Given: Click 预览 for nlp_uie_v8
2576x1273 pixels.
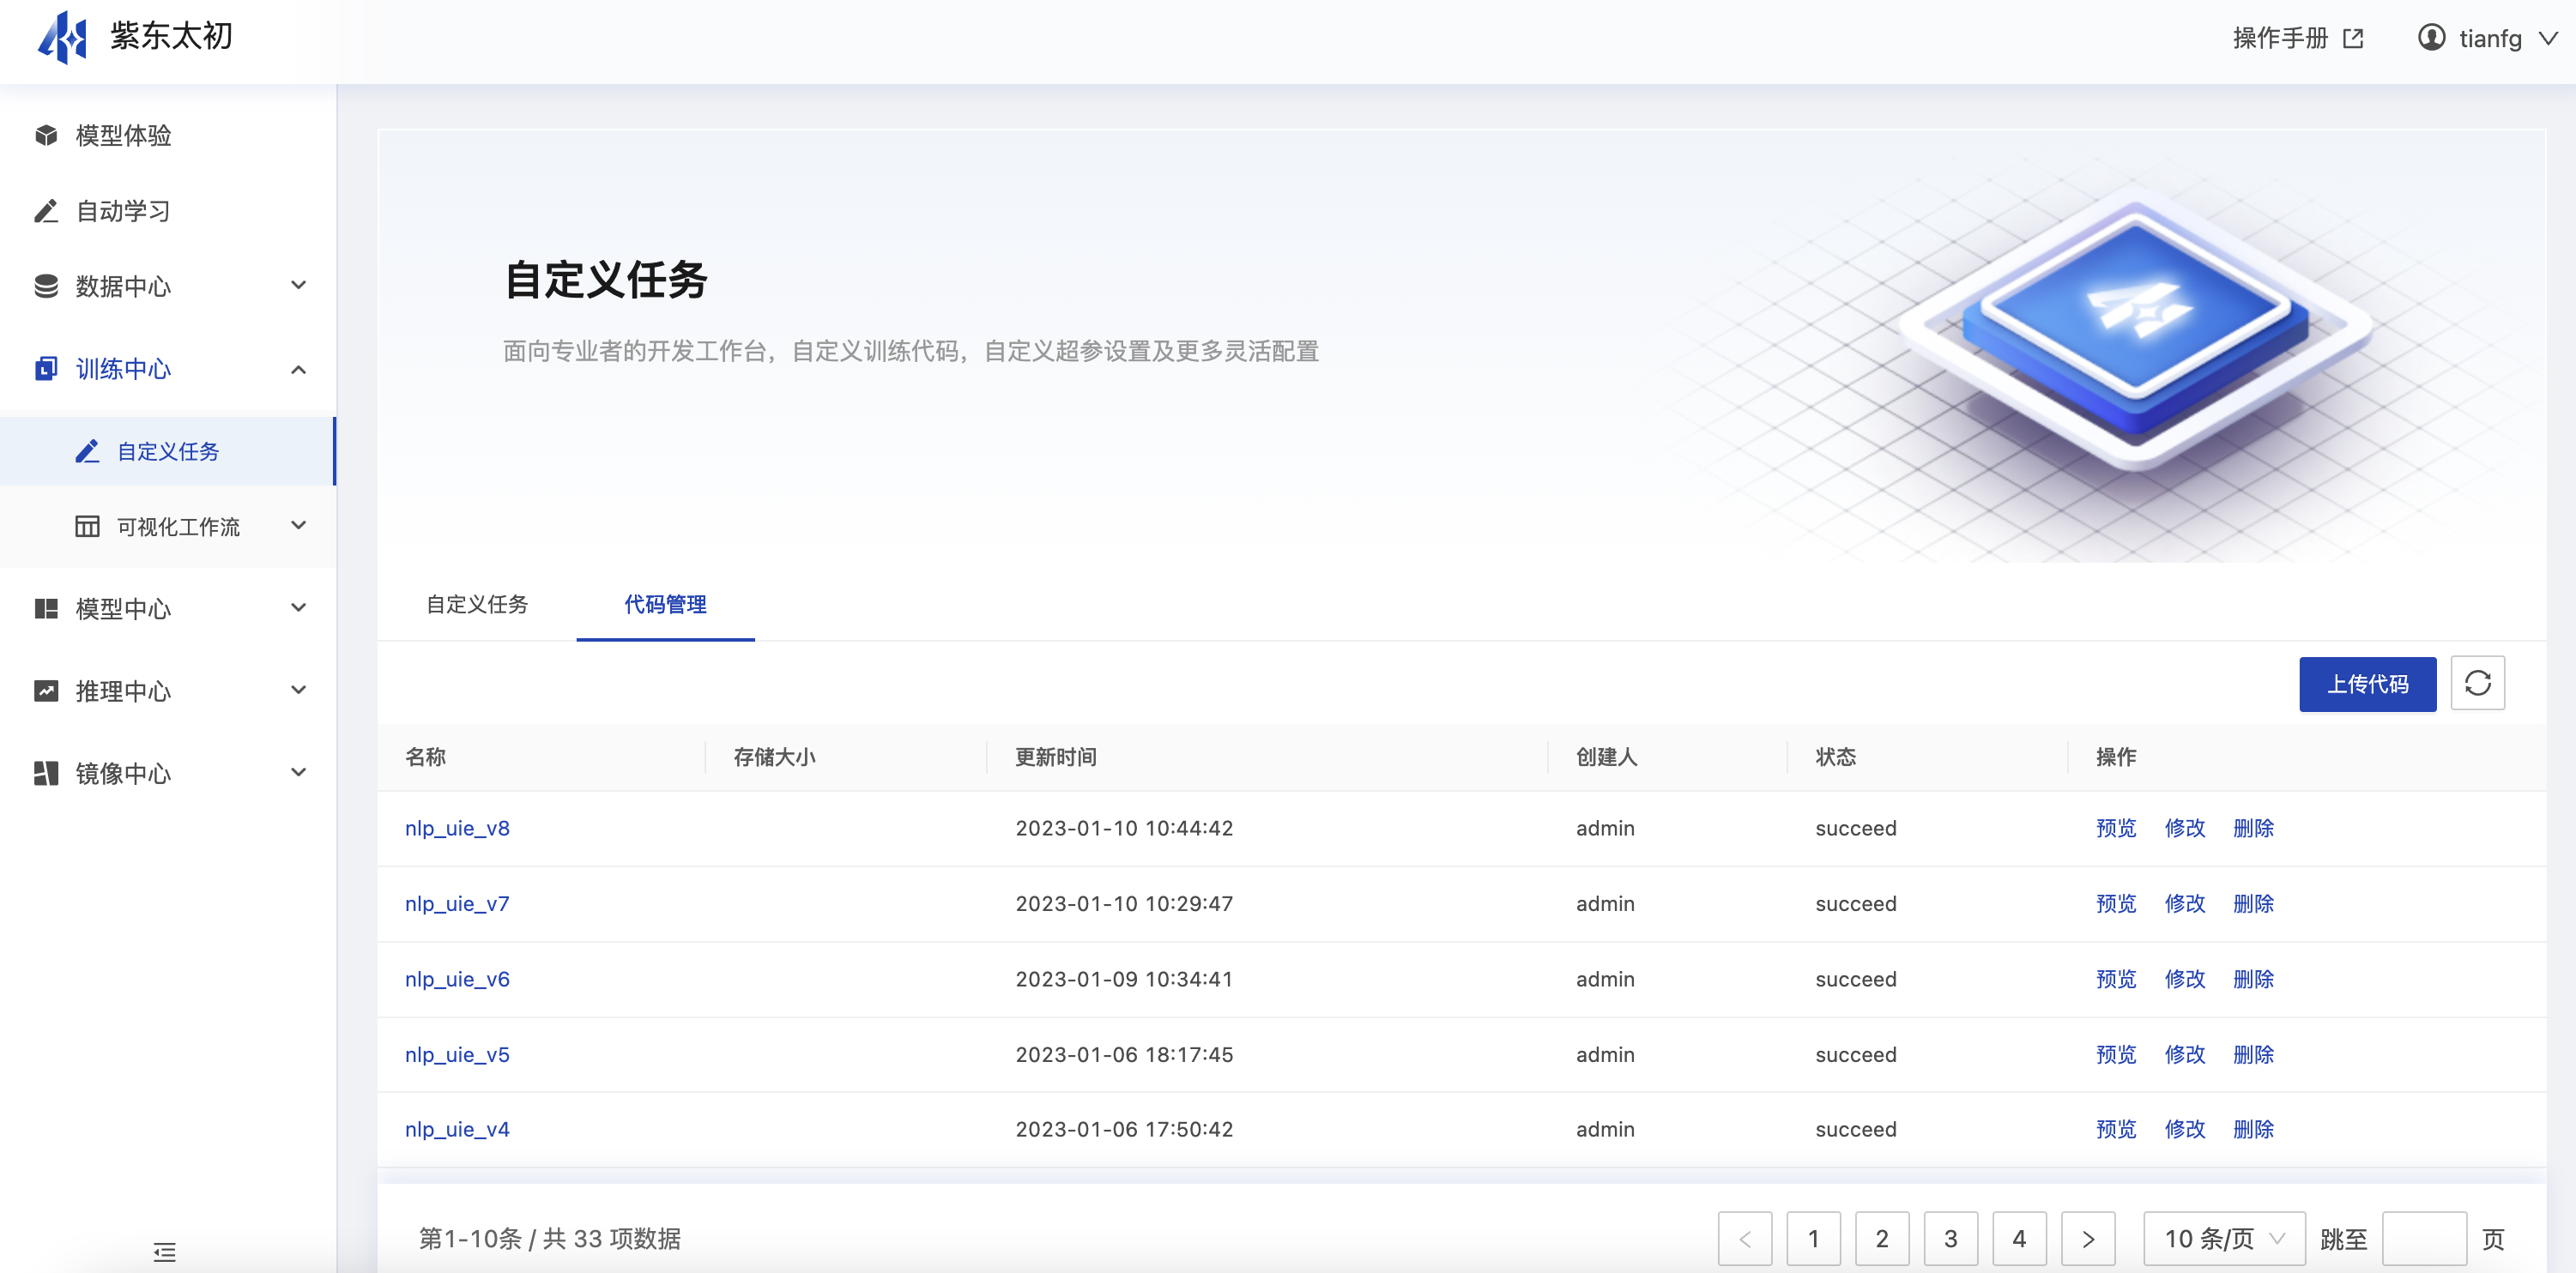Looking at the screenshot, I should coord(2116,828).
